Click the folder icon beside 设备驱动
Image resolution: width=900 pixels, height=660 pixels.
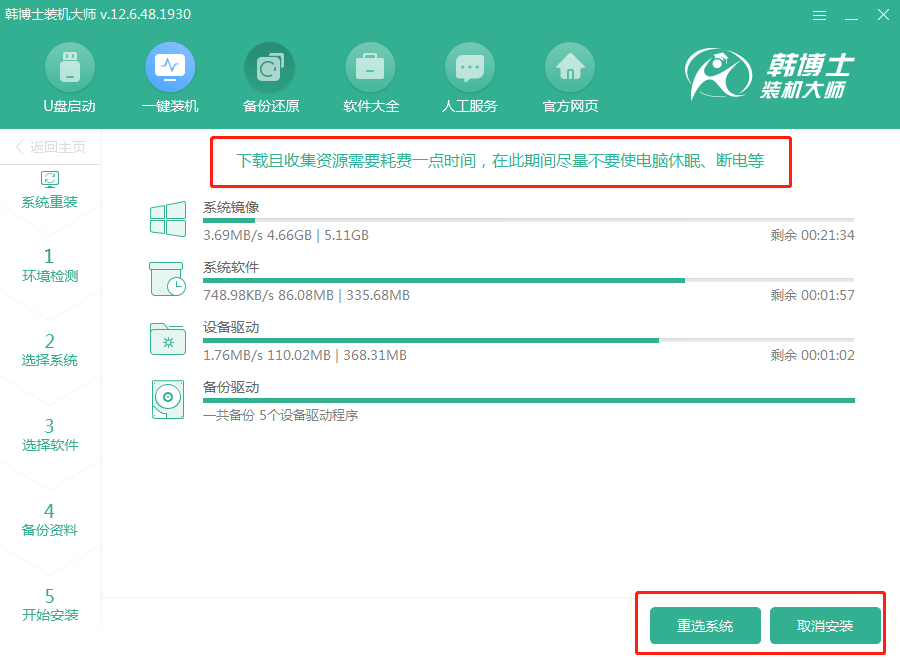pyautogui.click(x=167, y=339)
